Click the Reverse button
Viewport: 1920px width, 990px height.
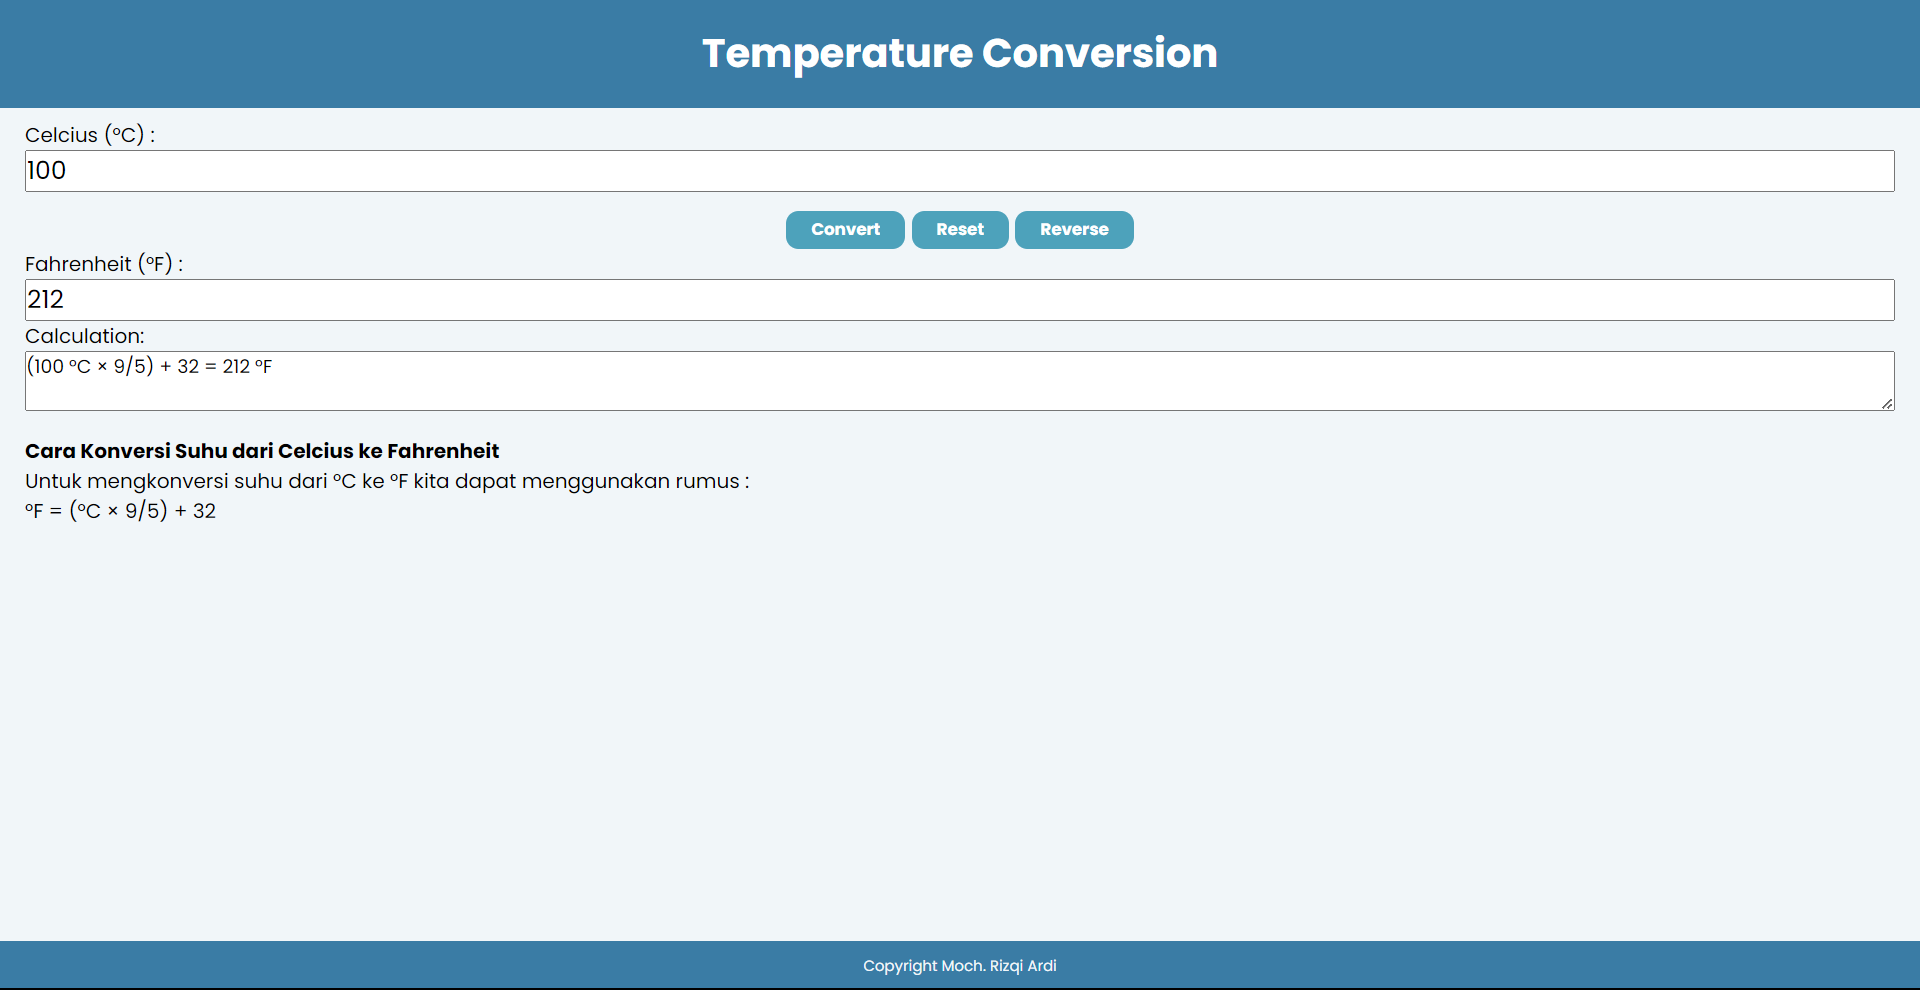[x=1074, y=230]
